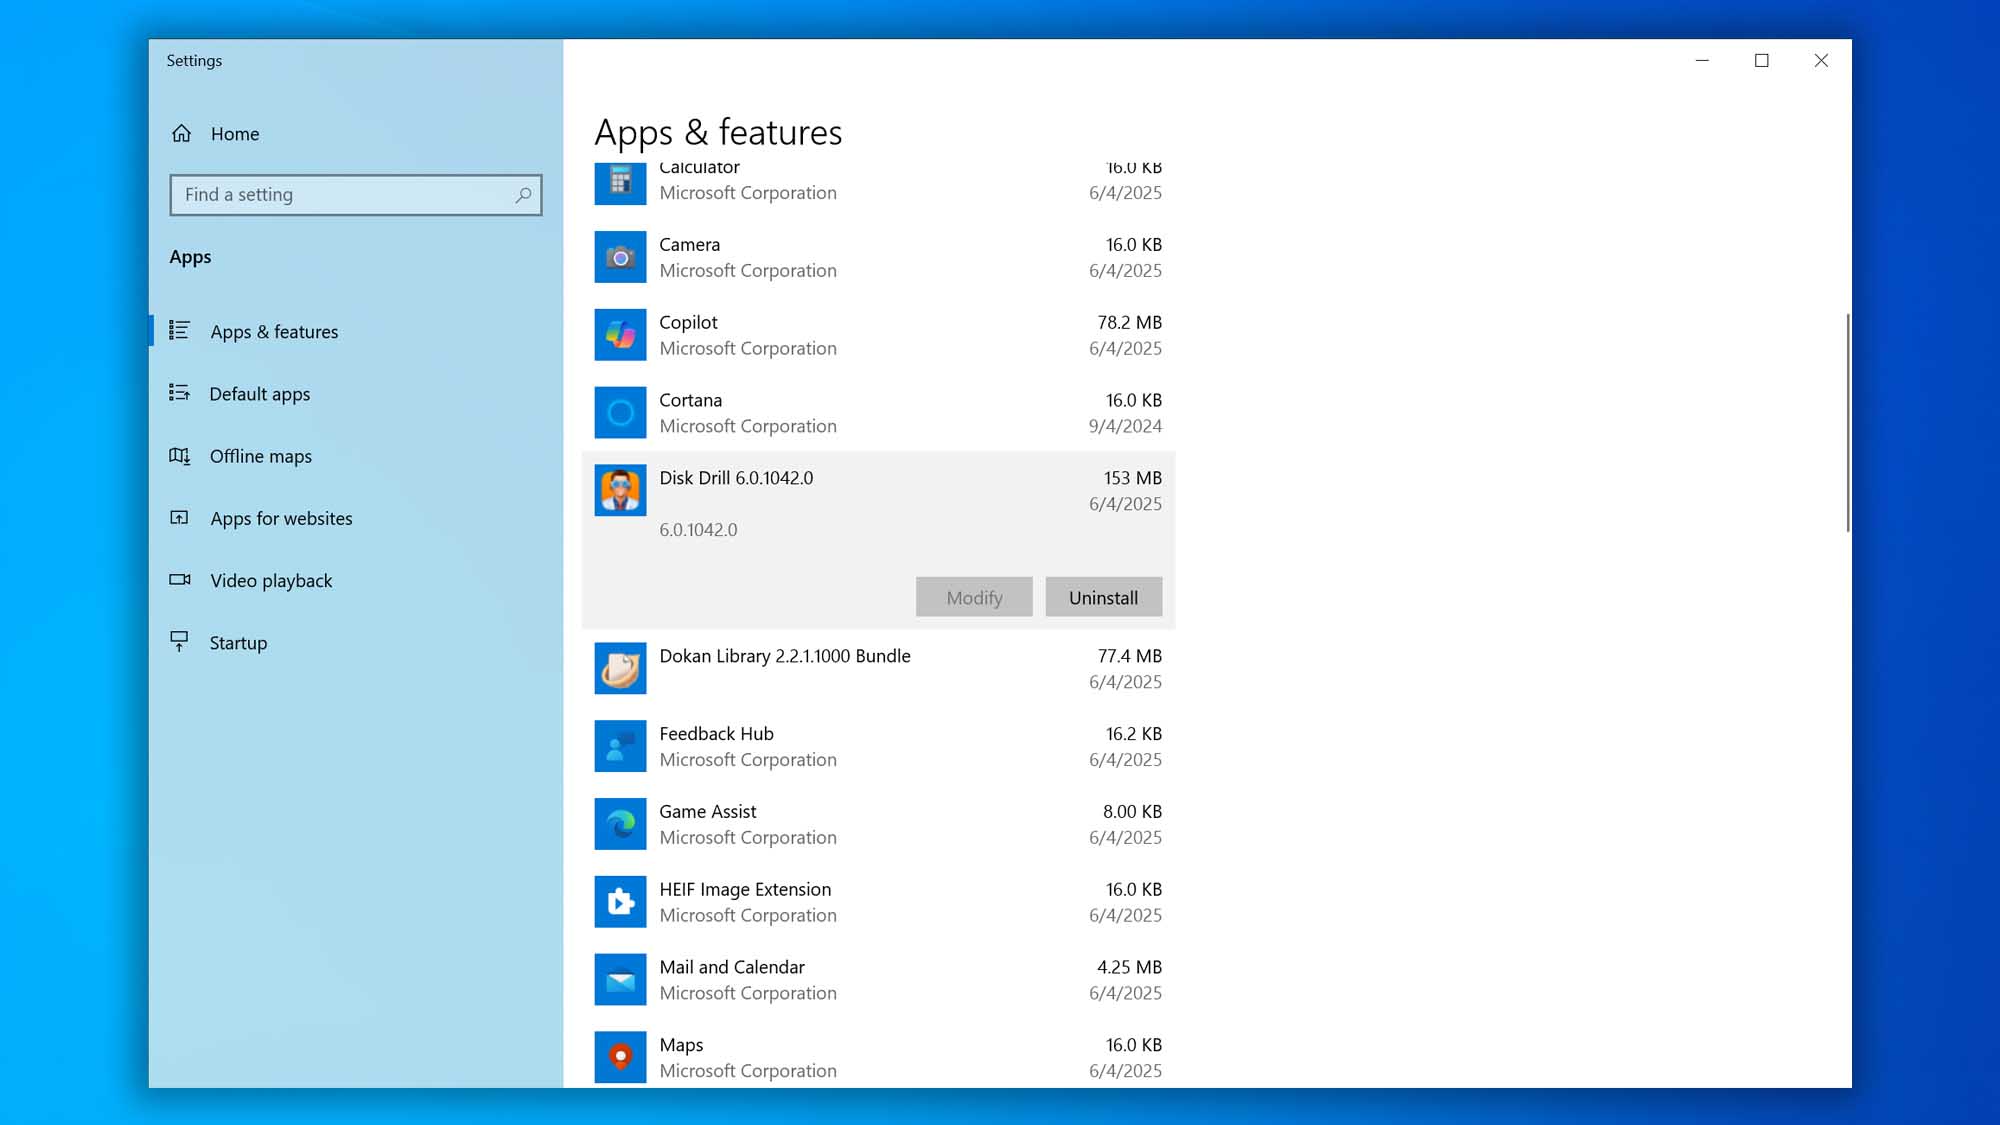2000x1125 pixels.
Task: Select the Camera app name
Action: tap(689, 245)
